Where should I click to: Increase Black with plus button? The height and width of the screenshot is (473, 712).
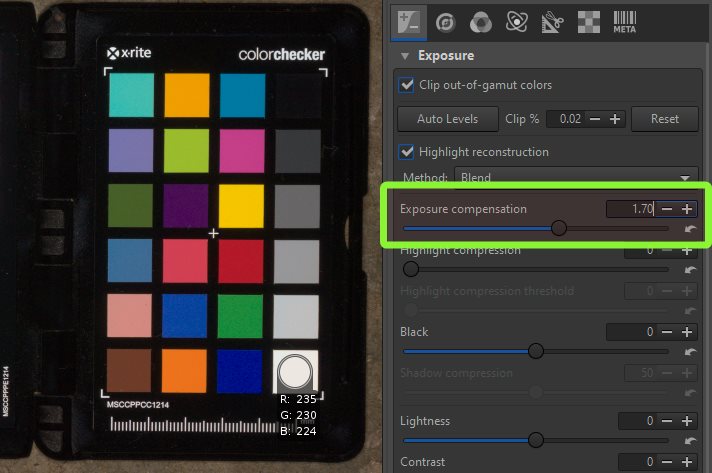(687, 332)
